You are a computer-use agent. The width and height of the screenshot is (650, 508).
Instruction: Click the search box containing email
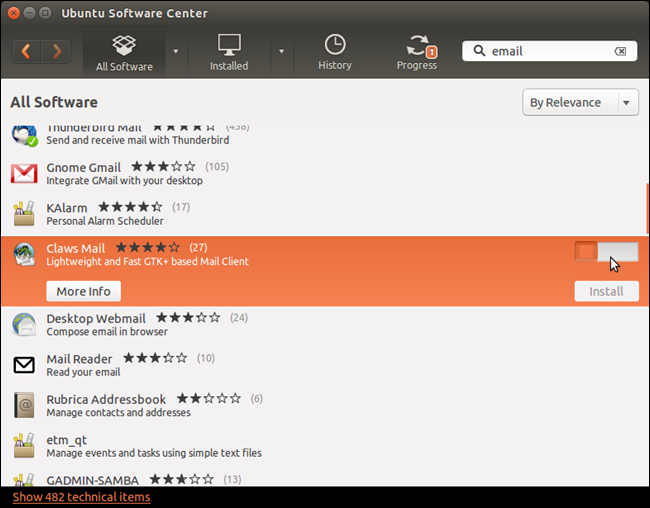550,51
